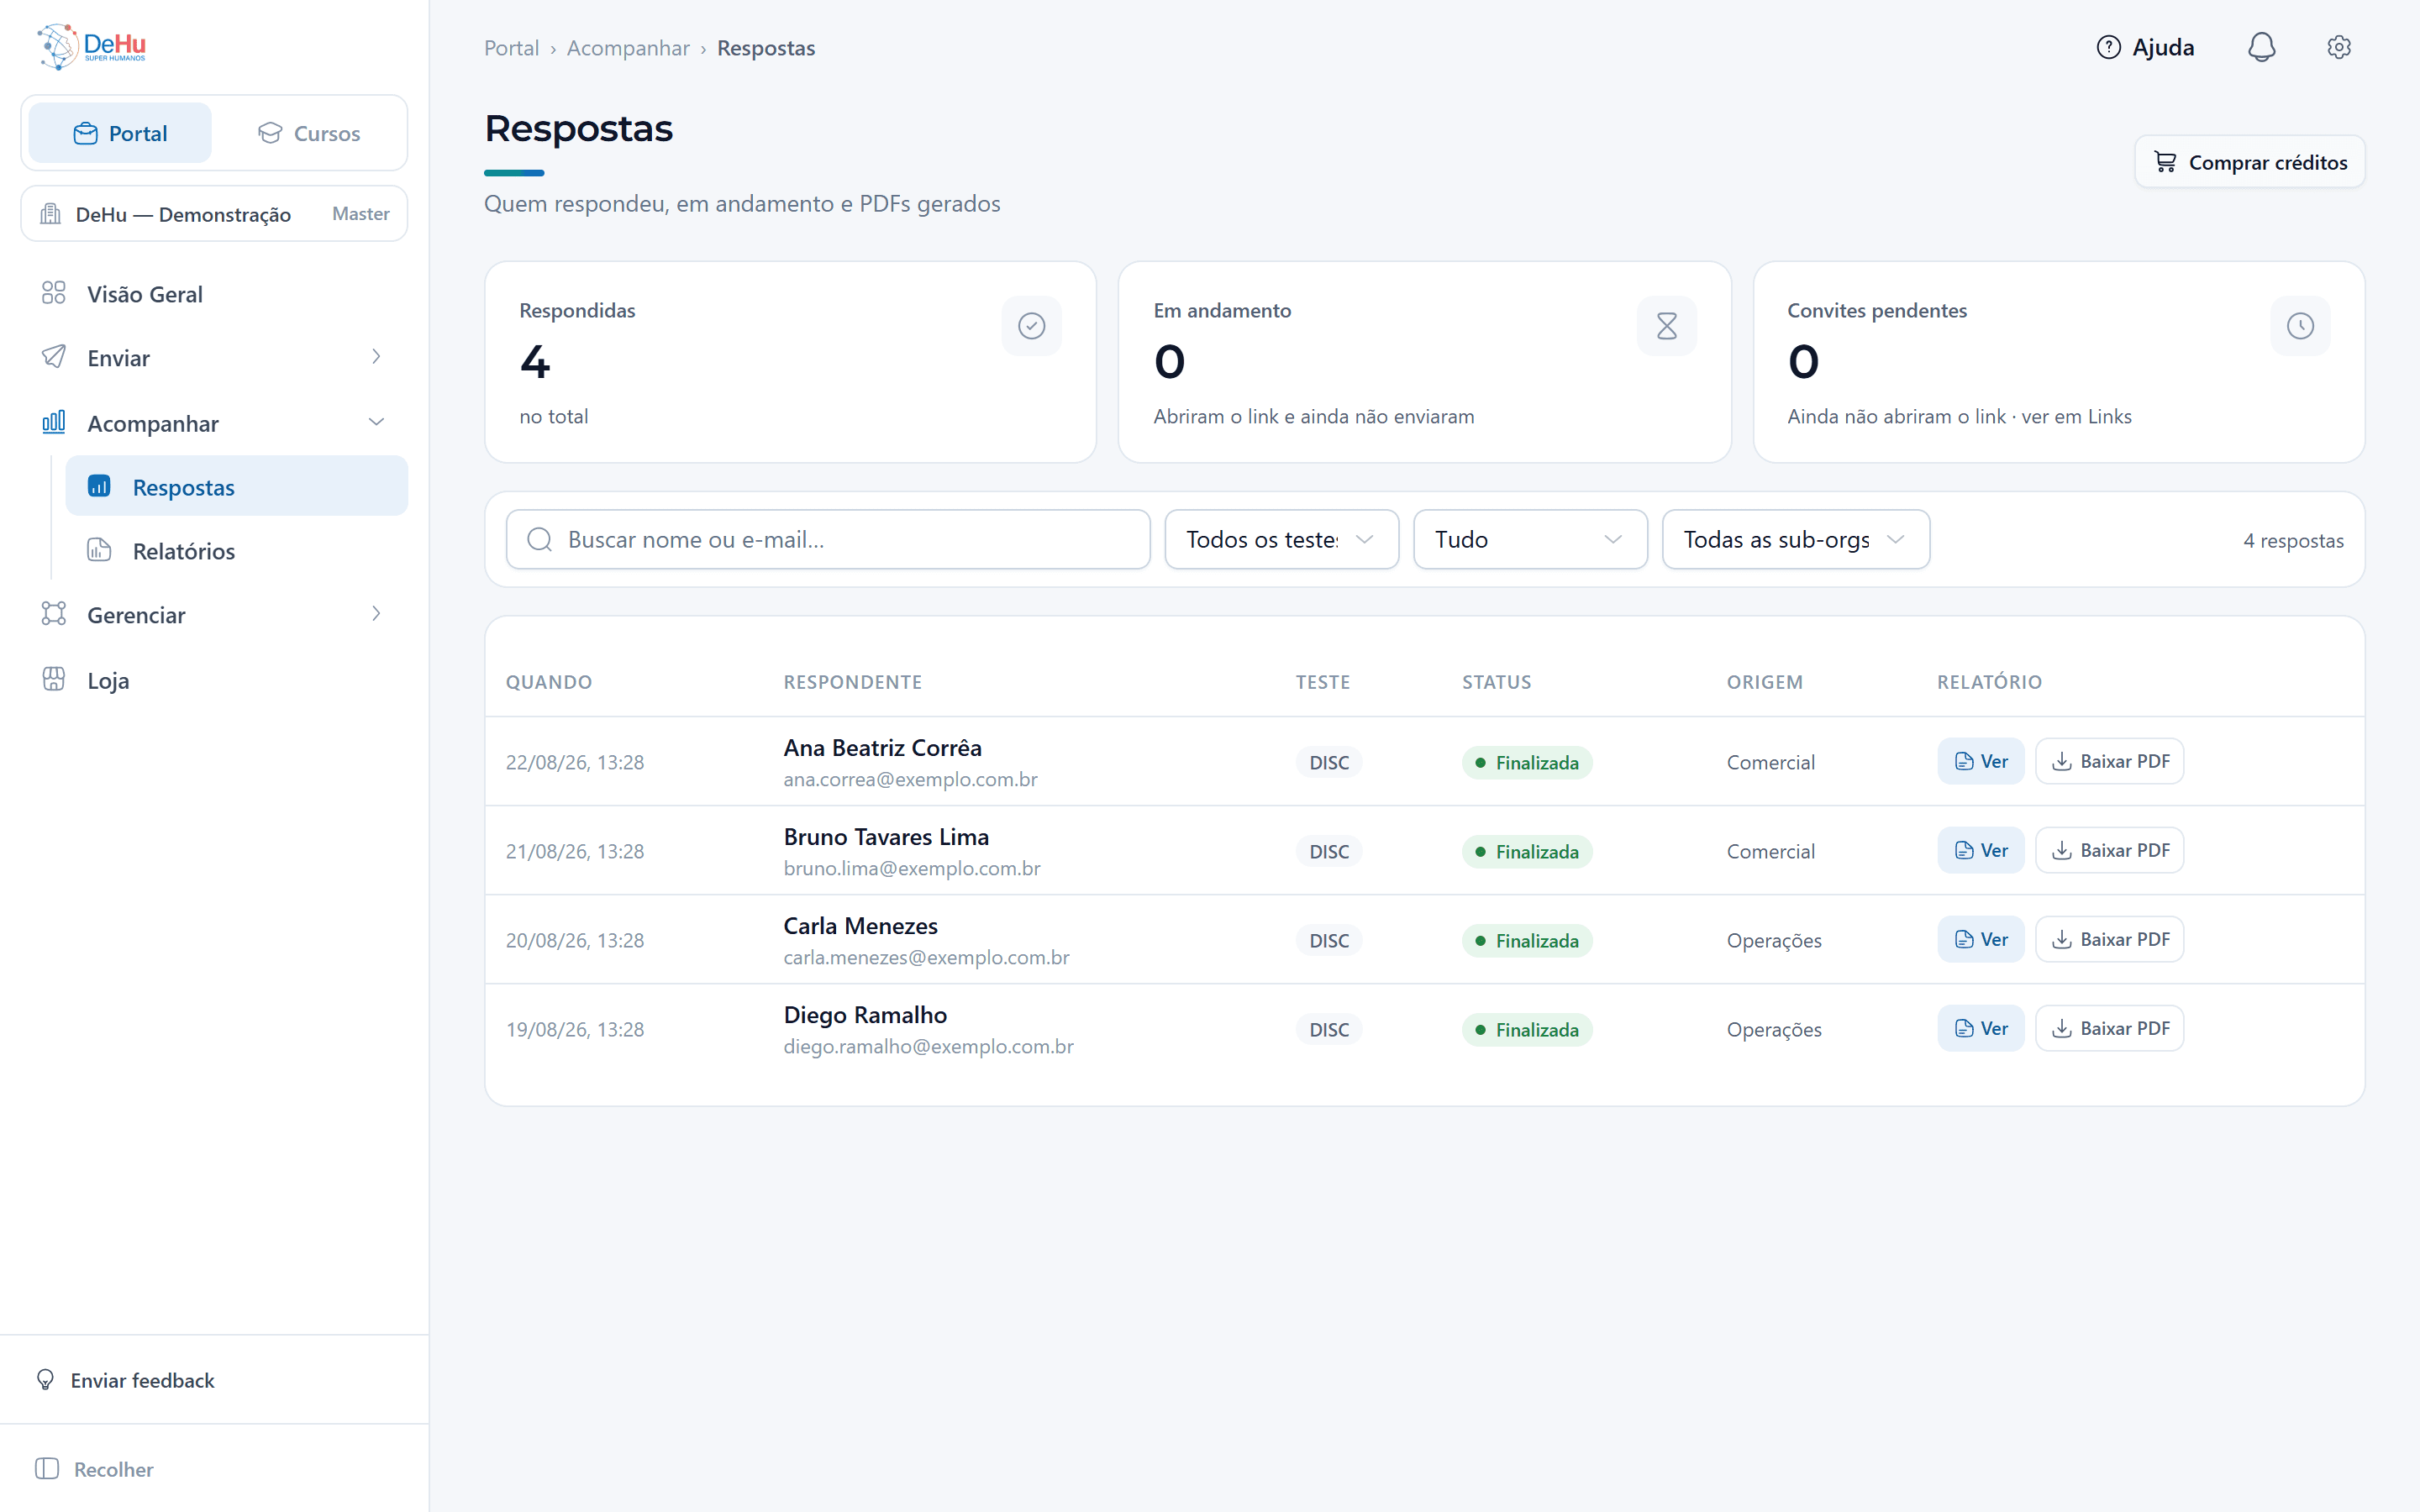Open the Todas as sub-orgs dropdown
The image size is (2420, 1512).
[x=1795, y=540]
